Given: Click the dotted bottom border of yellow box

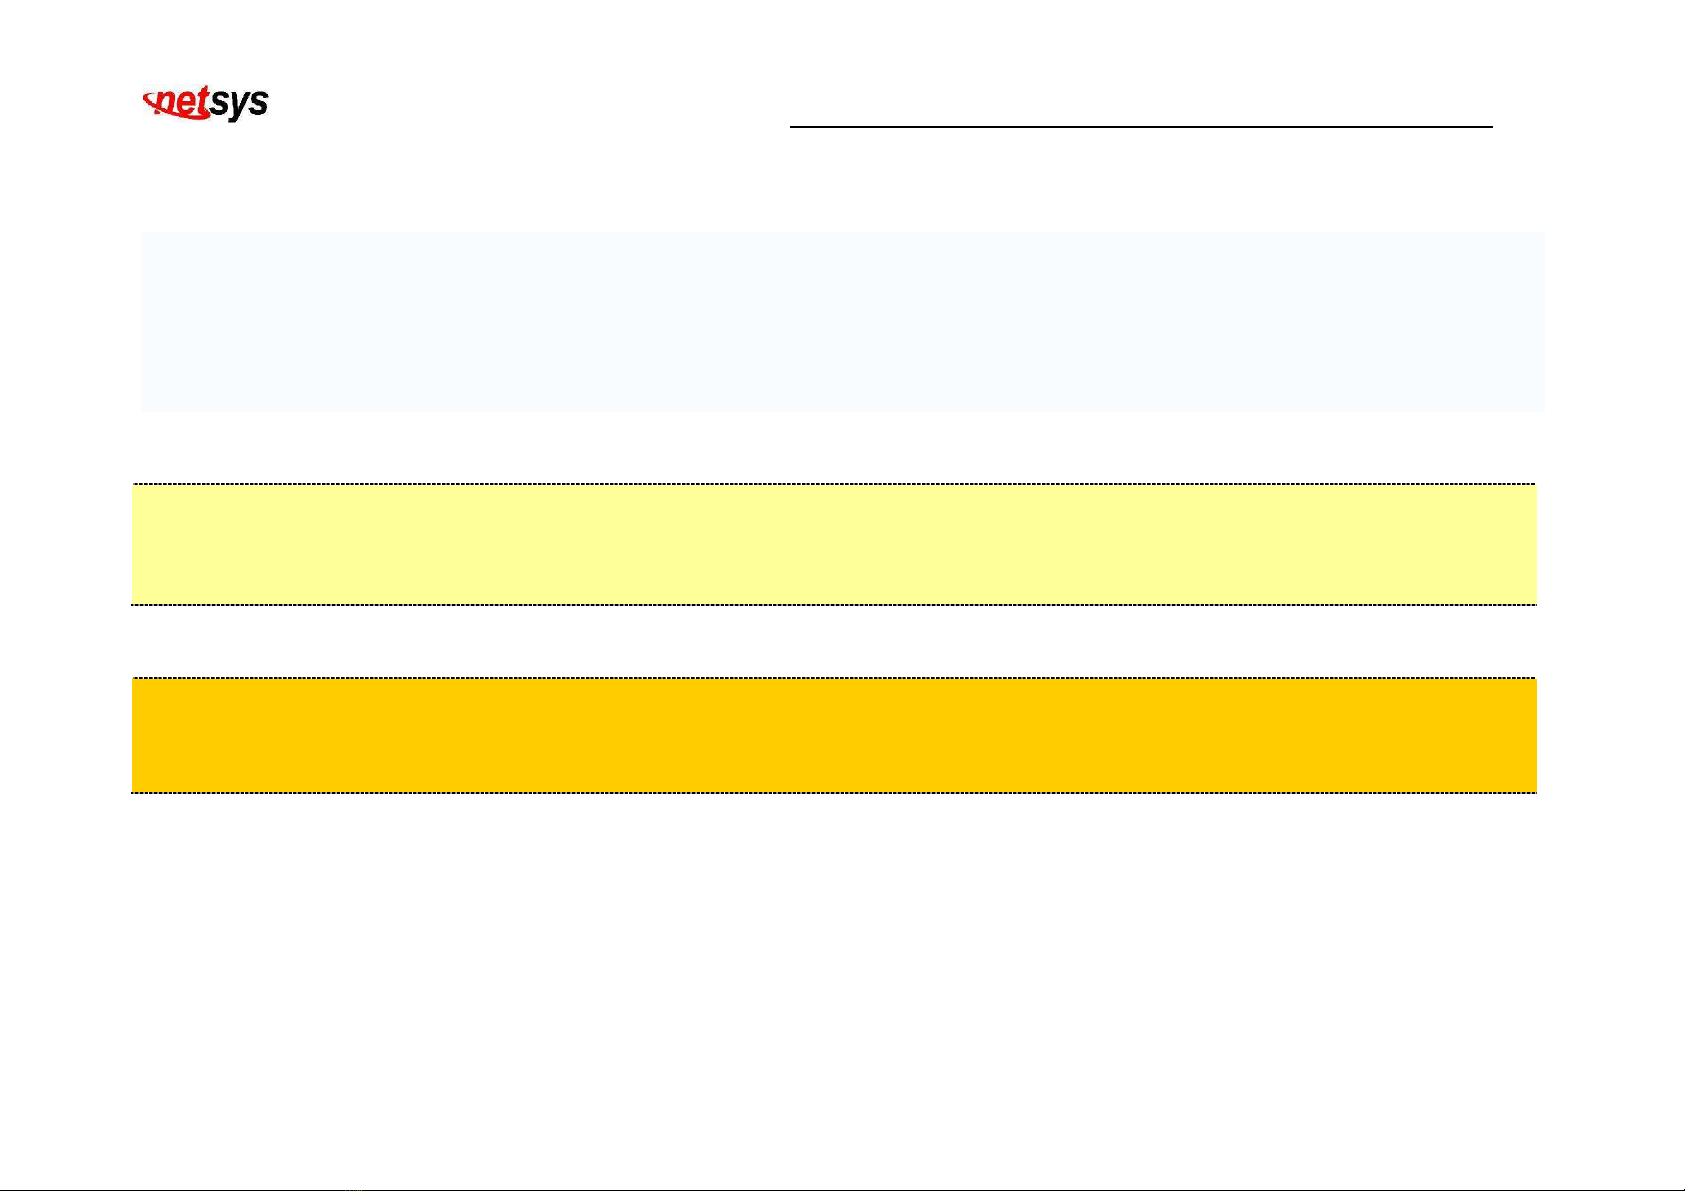Looking at the screenshot, I should pyautogui.click(x=834, y=604).
